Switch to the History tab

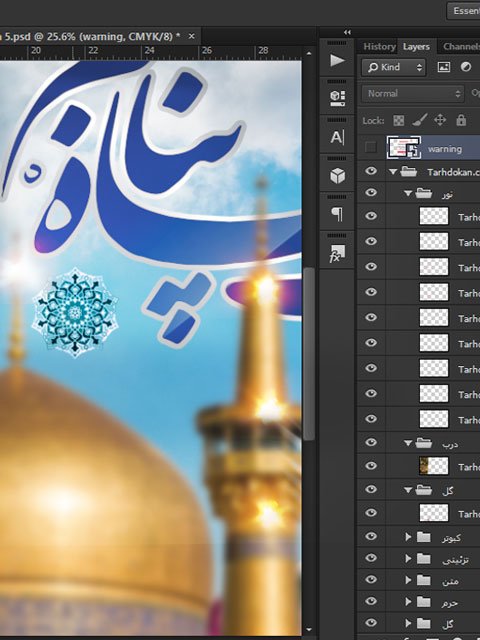point(379,47)
